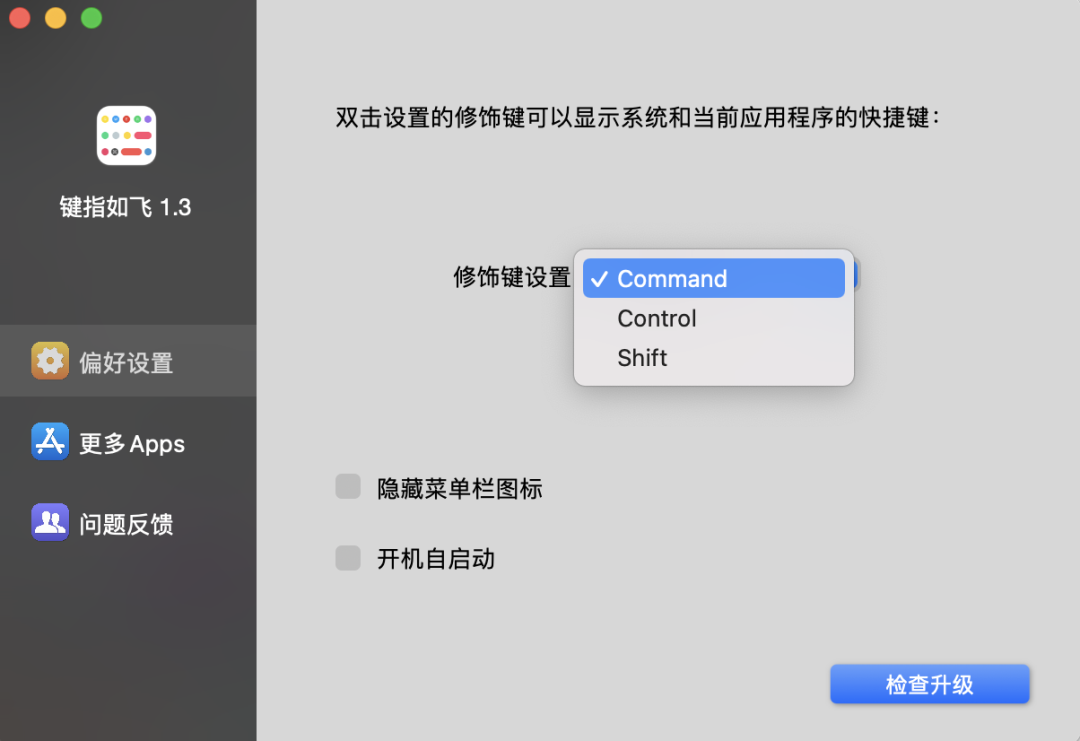The image size is (1080, 741).
Task: Toggle the 开机自启动 checkbox
Action: coord(348,558)
